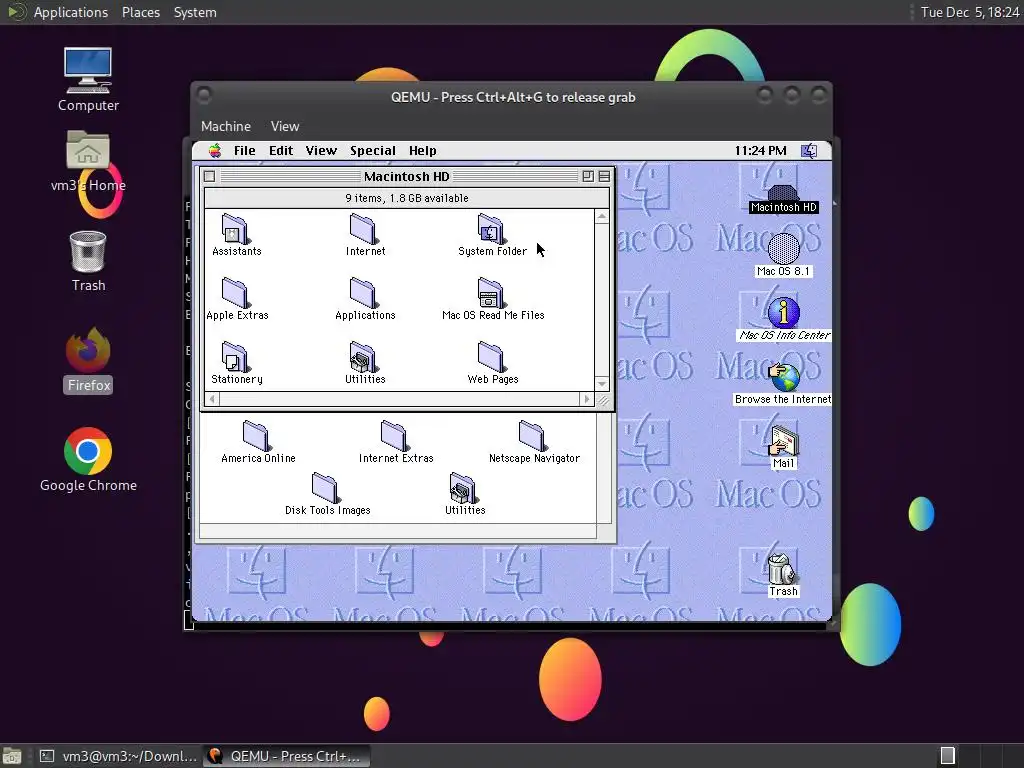This screenshot has height=768, width=1024.
Task: Click the Mac OS clock showing 11:24 PM
Action: [760, 151]
